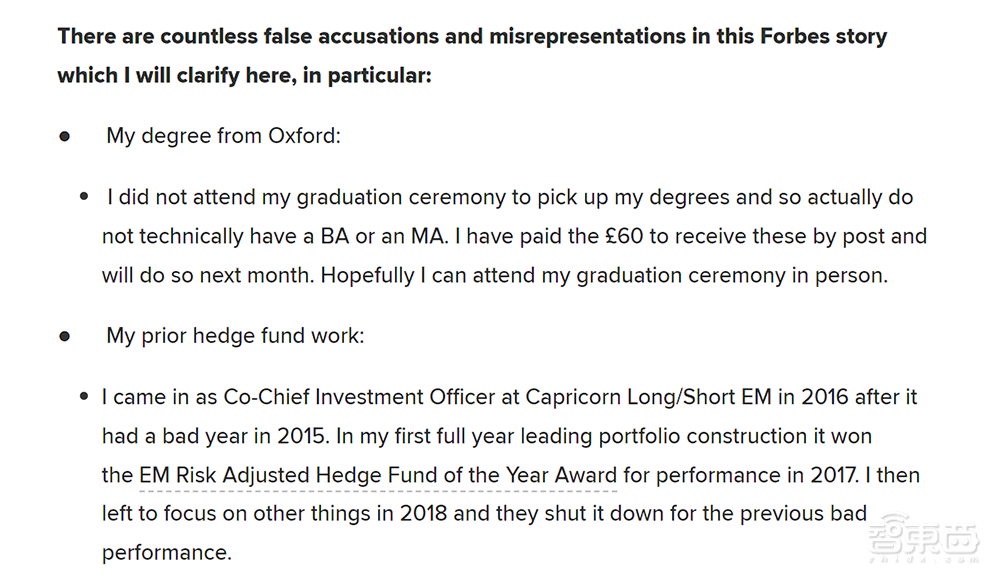Image resolution: width=1000 pixels, height=582 pixels.
Task: Click the "Capricorn Long/Short EM" fund name
Action: (649, 397)
